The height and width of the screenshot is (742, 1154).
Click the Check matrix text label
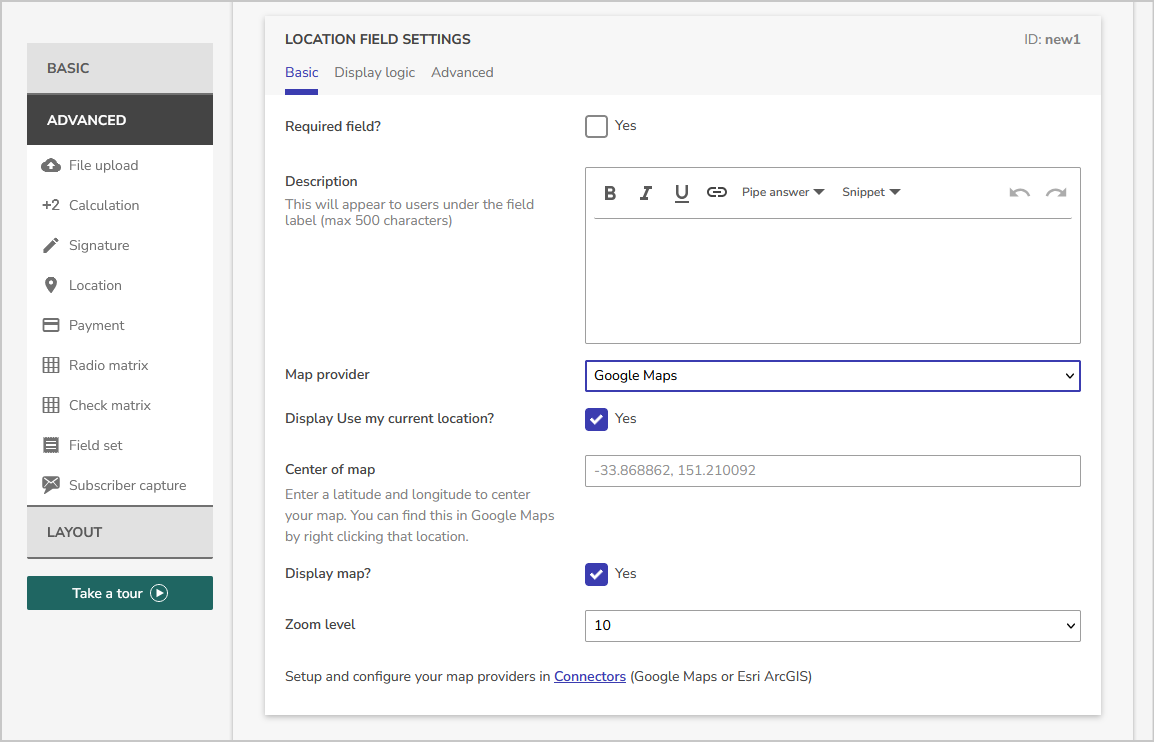(110, 405)
